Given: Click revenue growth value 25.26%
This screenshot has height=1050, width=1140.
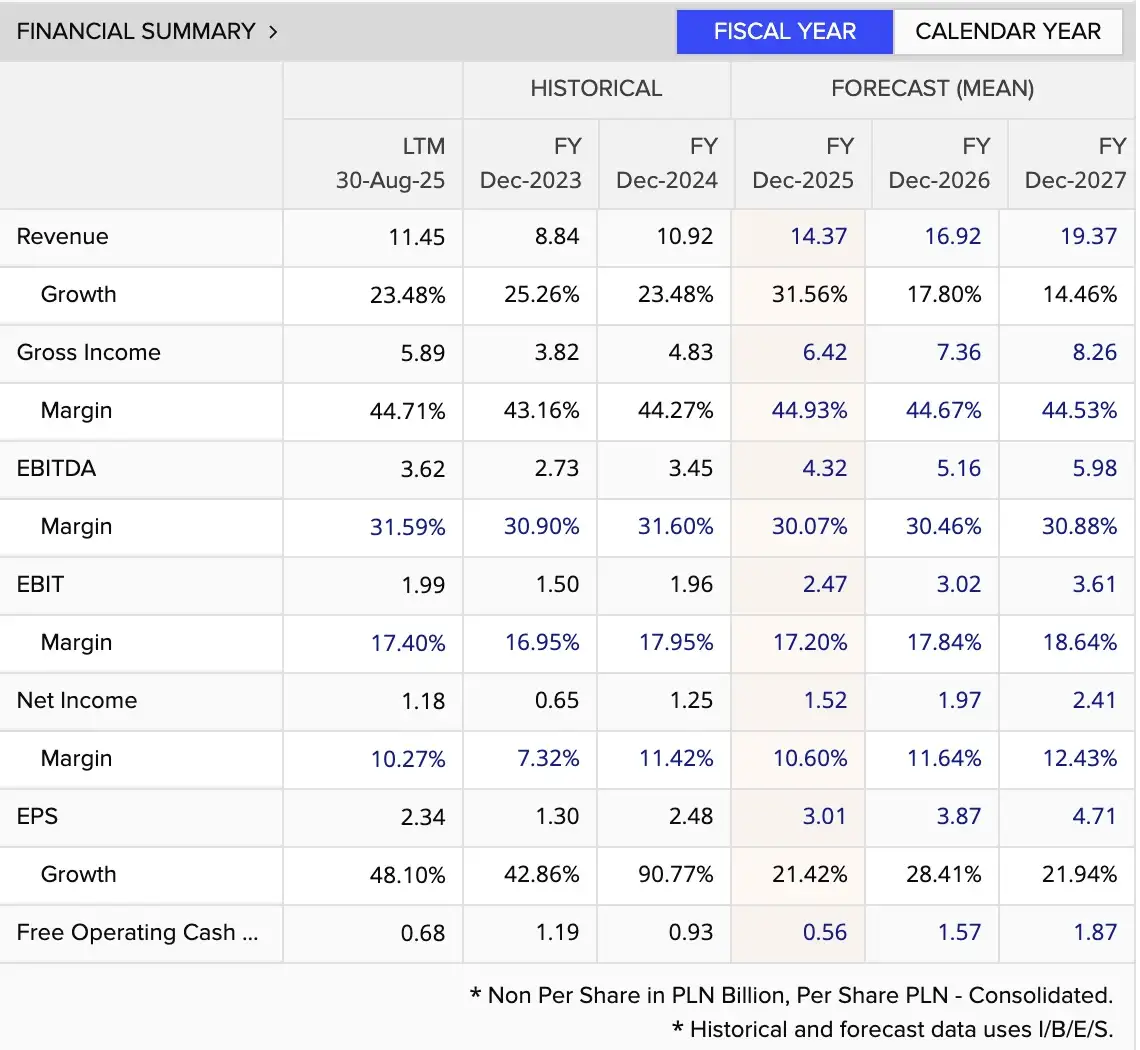Looking at the screenshot, I should point(542,294).
